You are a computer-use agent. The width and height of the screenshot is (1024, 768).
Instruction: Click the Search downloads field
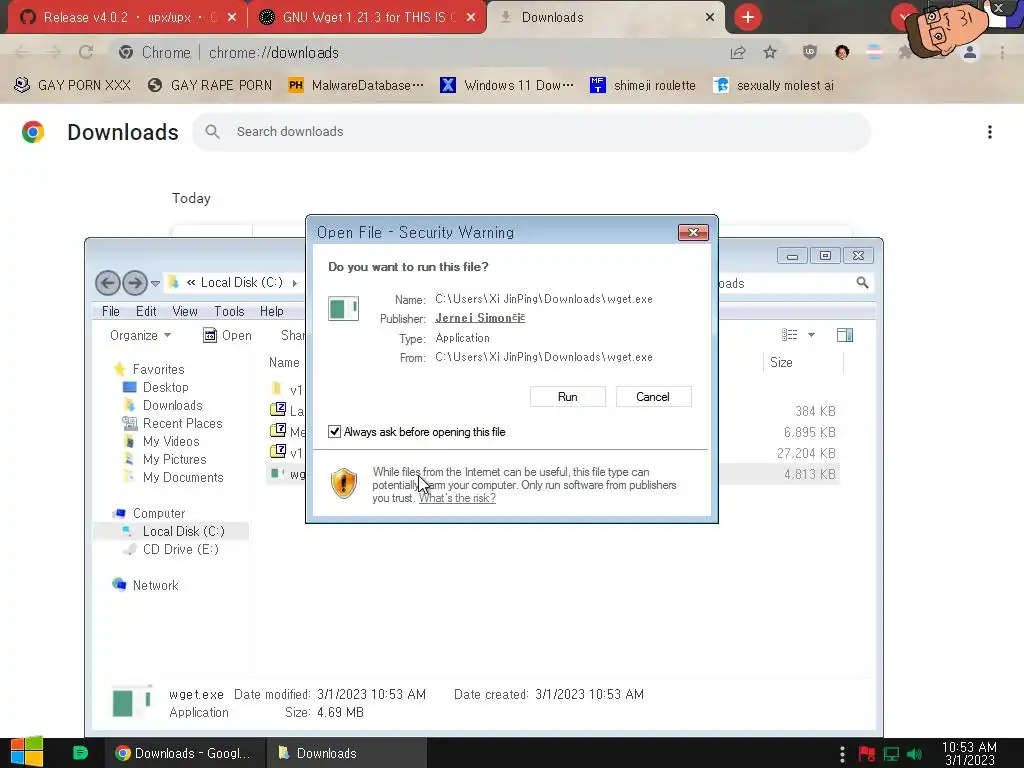531,131
